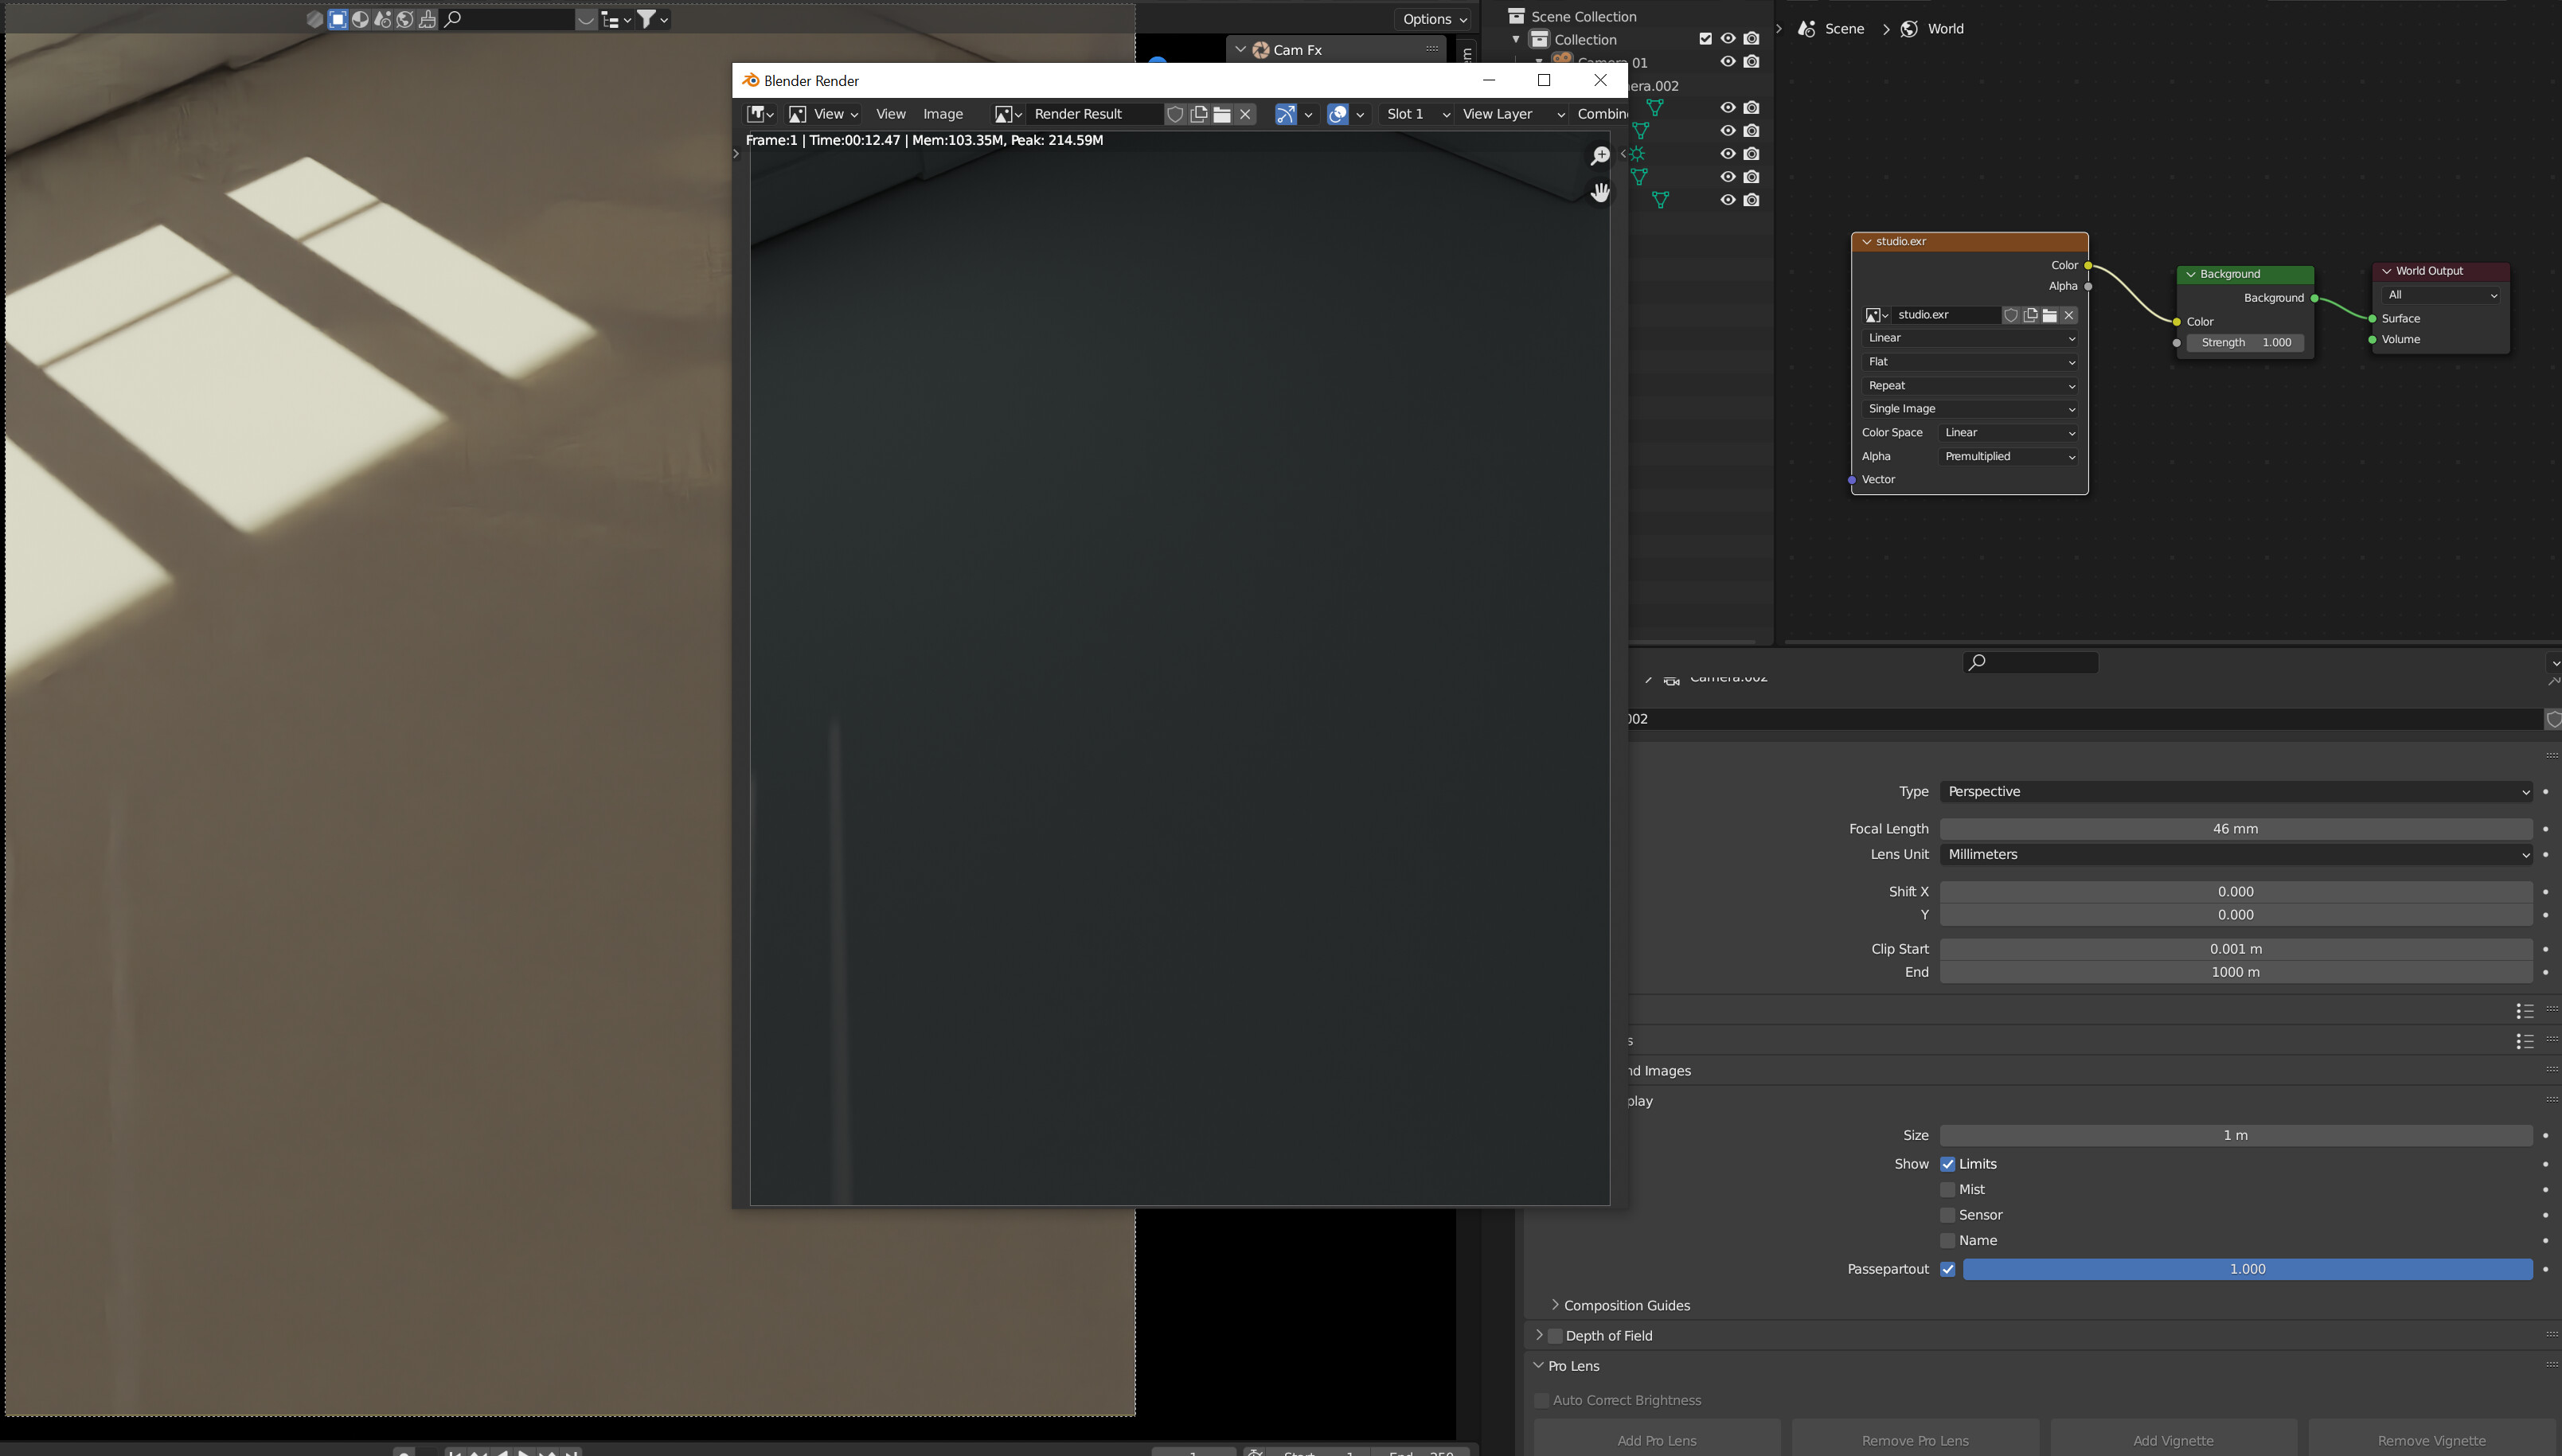The image size is (2562, 1456).
Task: Click the filter funnel icon in the top toolbar
Action: (x=646, y=18)
